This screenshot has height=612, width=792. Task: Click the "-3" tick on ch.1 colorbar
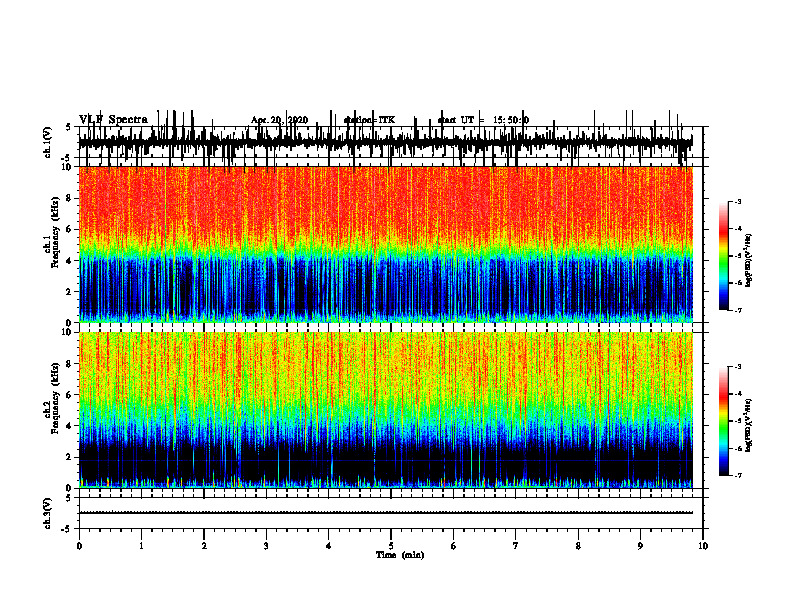coord(737,201)
